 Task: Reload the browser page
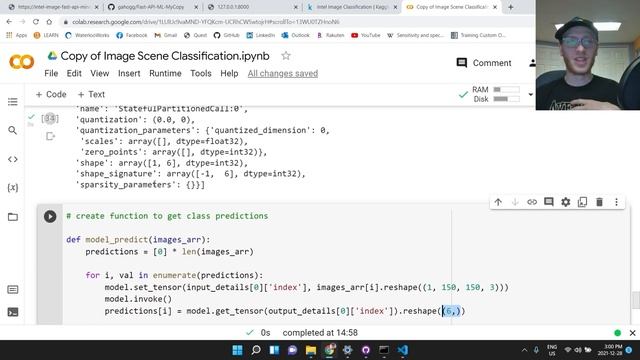(36, 22)
